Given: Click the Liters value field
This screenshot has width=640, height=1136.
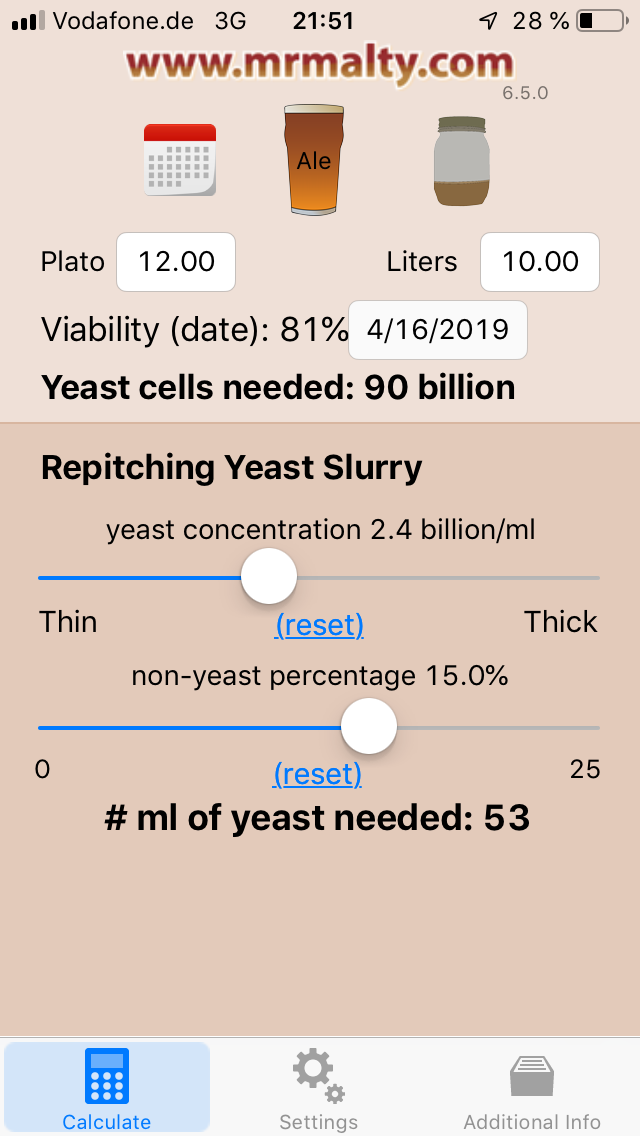Looking at the screenshot, I should 540,262.
